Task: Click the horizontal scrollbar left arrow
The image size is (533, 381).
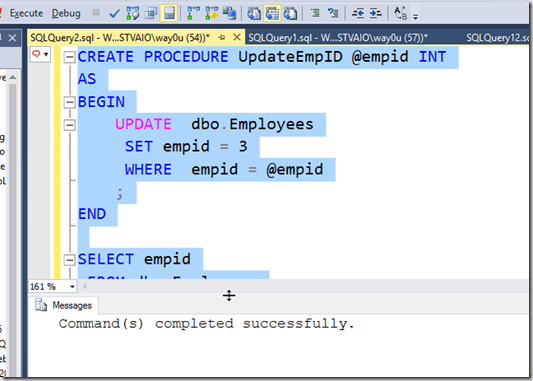Action: point(85,287)
